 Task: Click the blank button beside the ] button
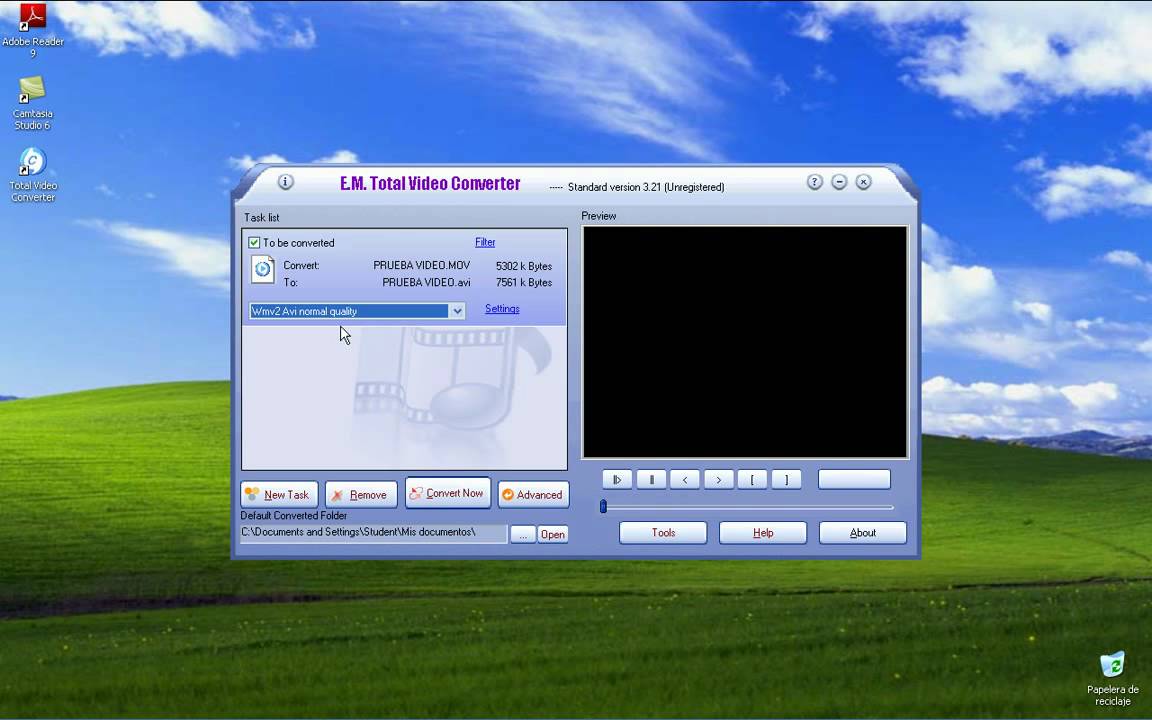[x=854, y=480]
